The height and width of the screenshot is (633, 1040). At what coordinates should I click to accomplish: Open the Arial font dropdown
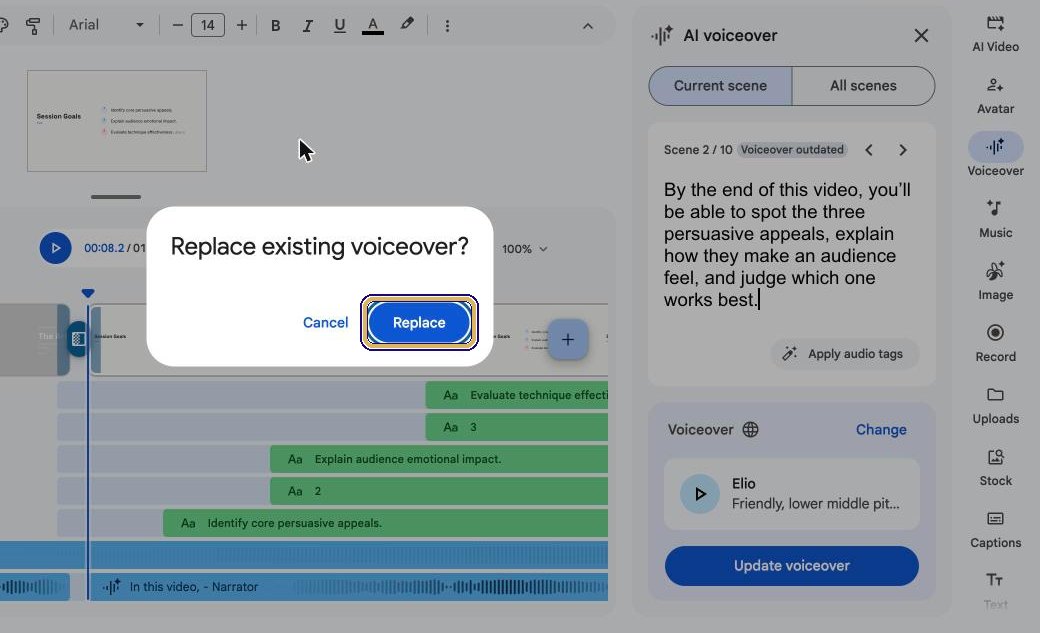pos(106,25)
